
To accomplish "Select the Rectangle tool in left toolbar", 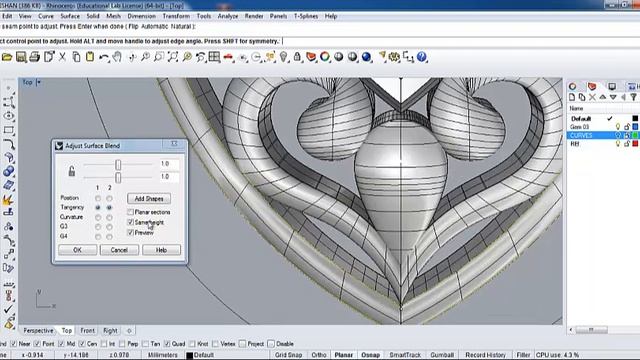I will [x=9, y=130].
